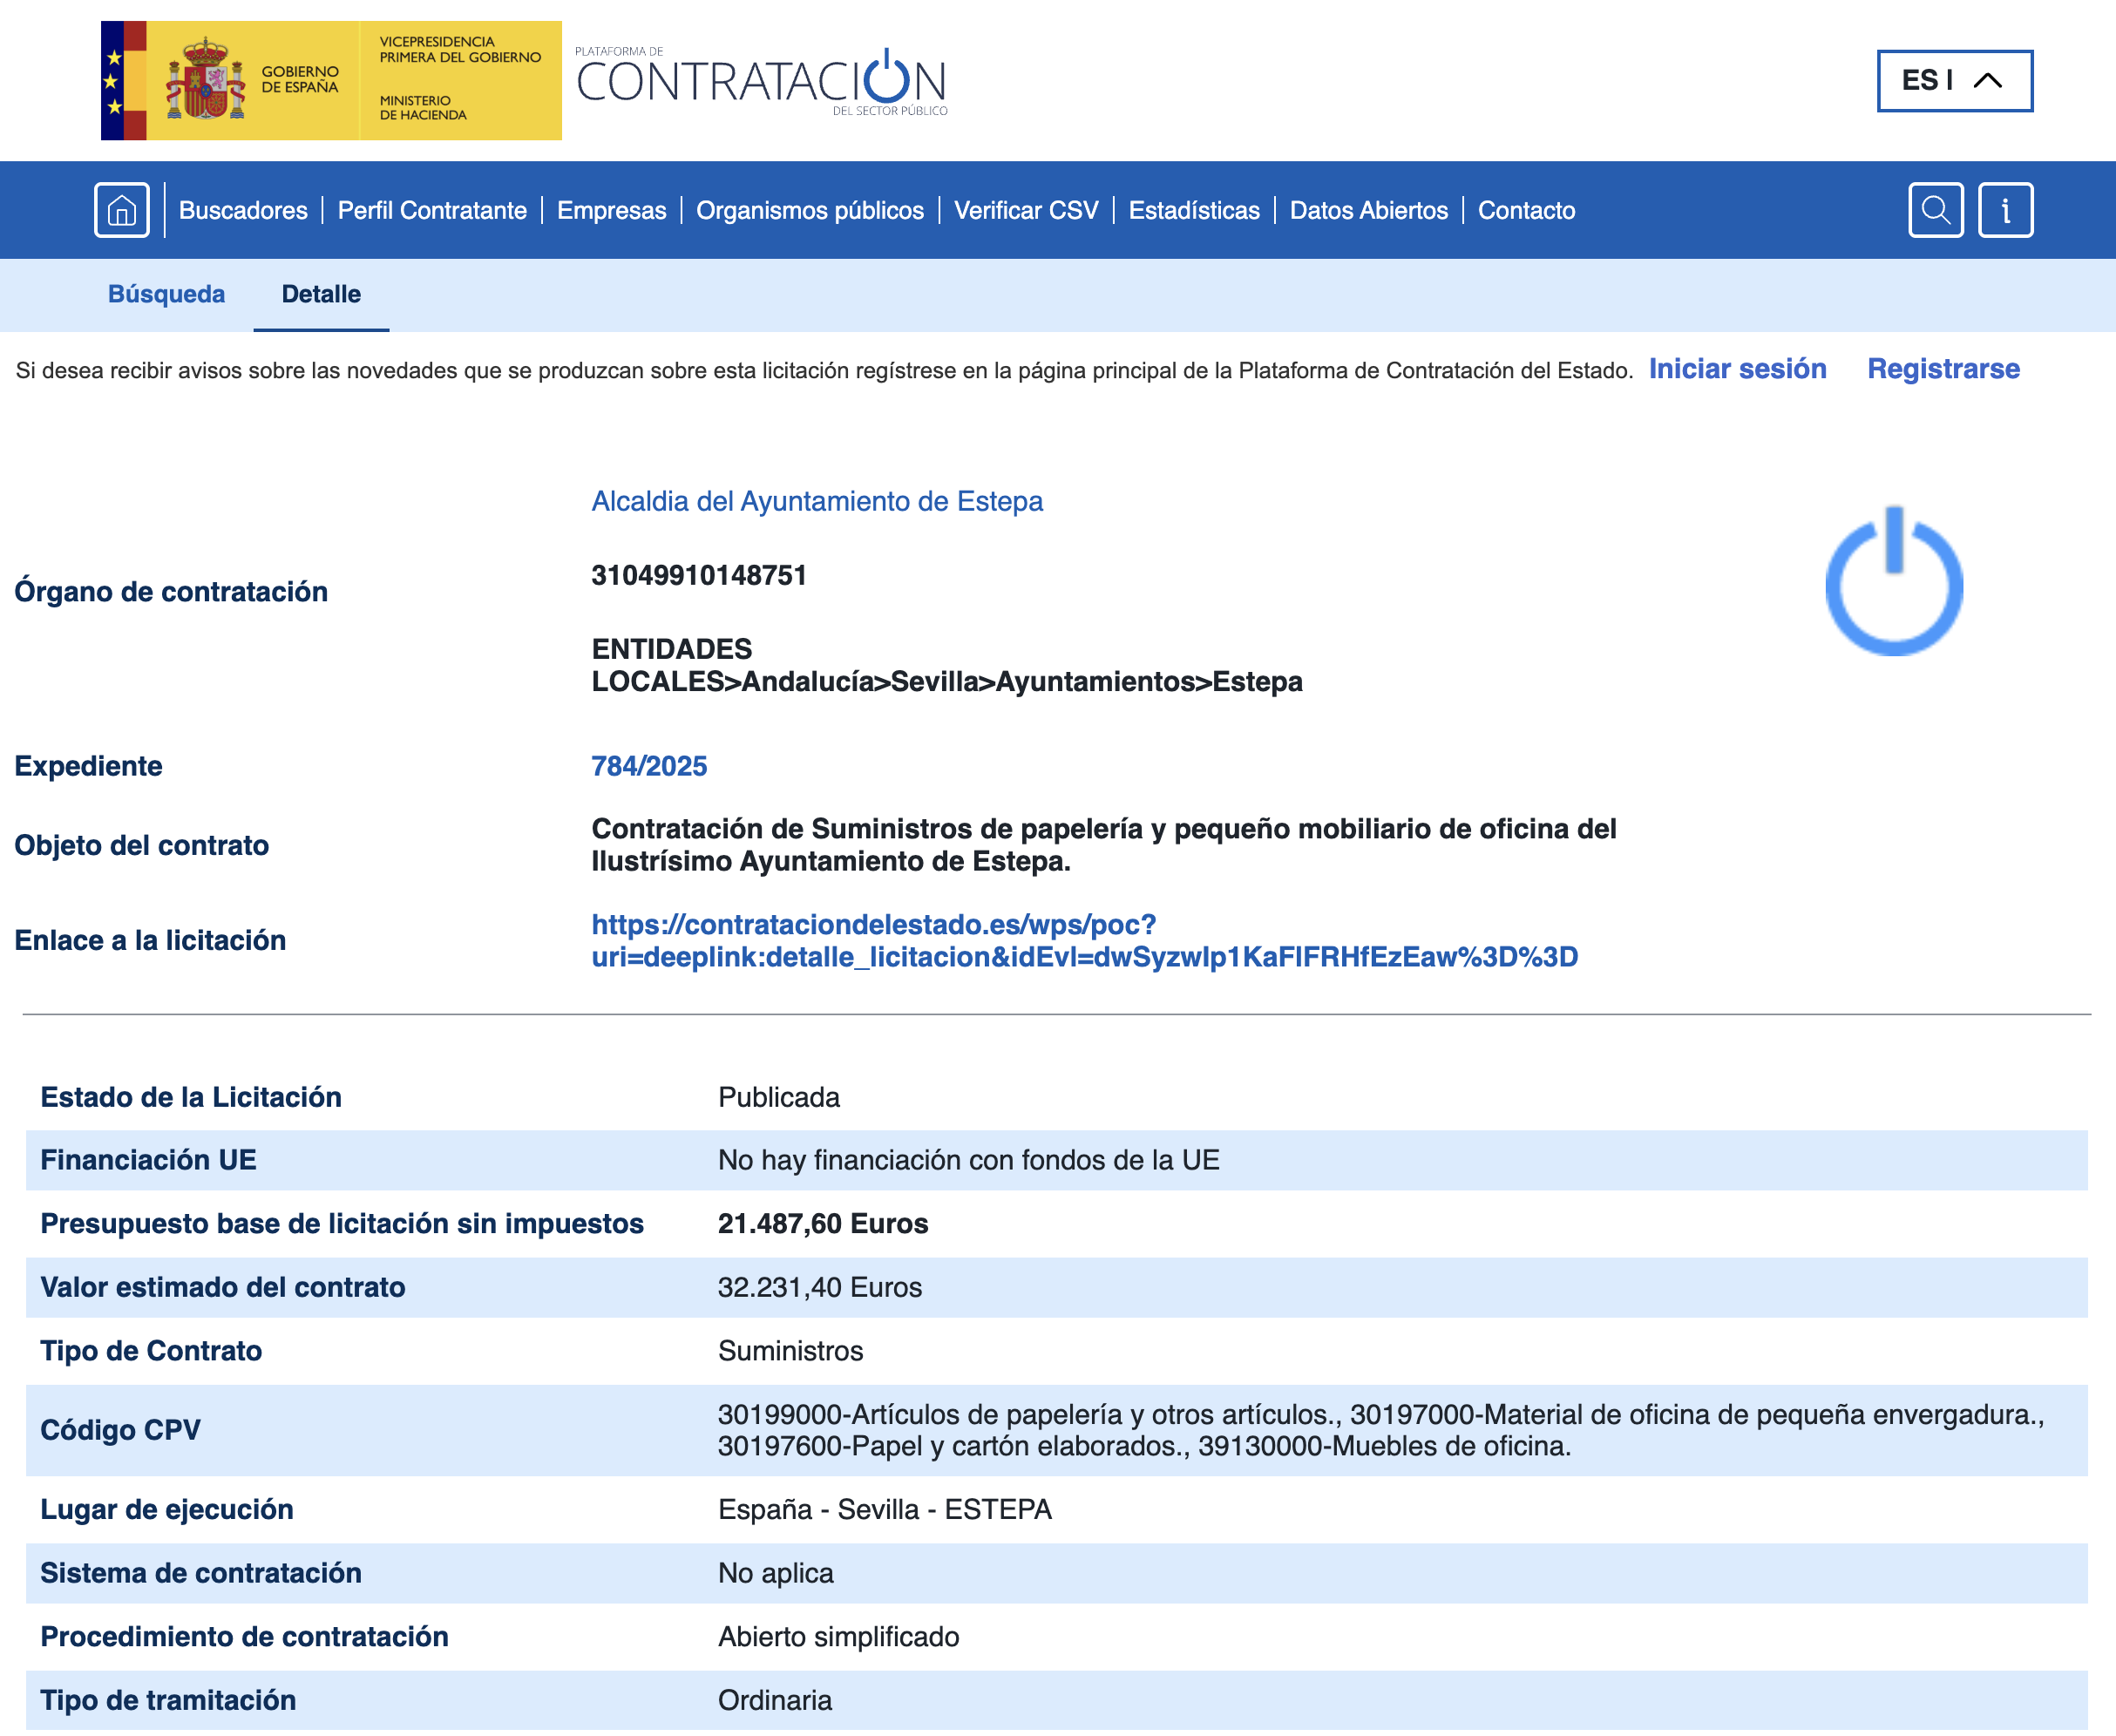2116x1736 pixels.
Task: Open the Buscadores menu item
Action: (243, 210)
